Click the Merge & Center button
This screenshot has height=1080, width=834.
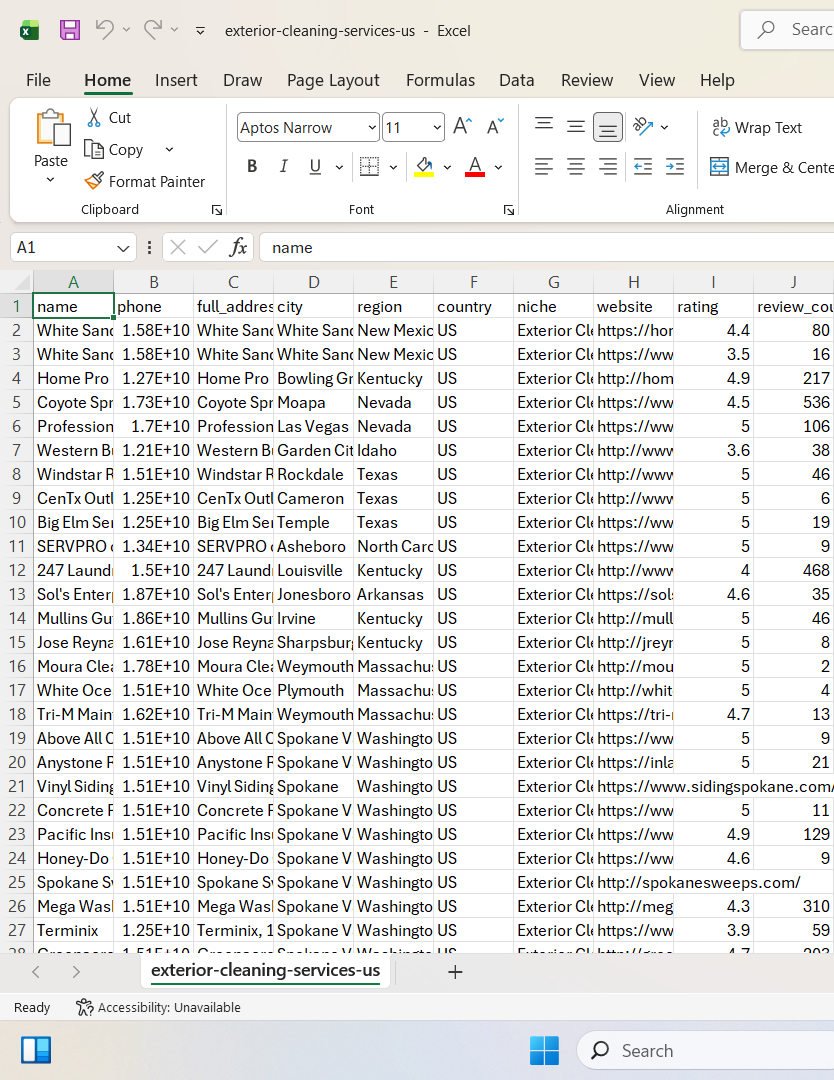click(771, 167)
